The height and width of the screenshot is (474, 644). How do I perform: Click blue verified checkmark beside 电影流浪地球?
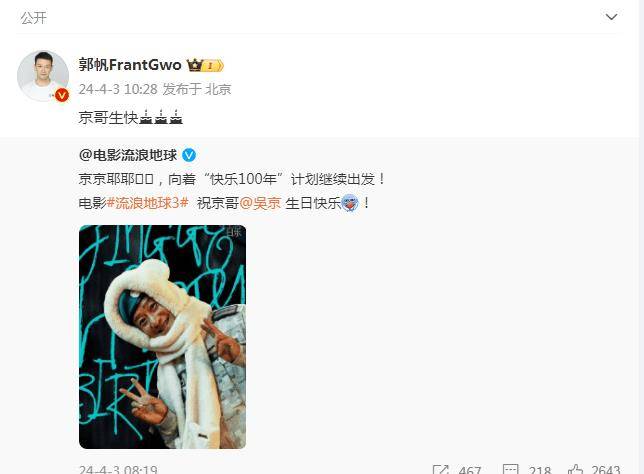coord(189,155)
